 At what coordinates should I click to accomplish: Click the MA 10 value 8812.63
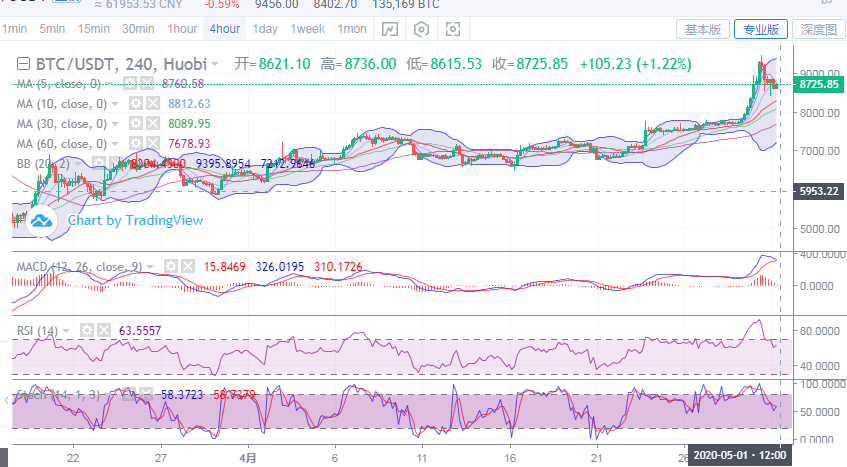[x=189, y=104]
